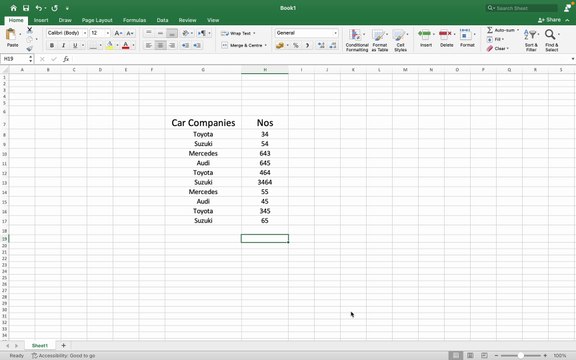Viewport: 576px width, 360px height.
Task: Align cell text to the right
Action: click(172, 45)
